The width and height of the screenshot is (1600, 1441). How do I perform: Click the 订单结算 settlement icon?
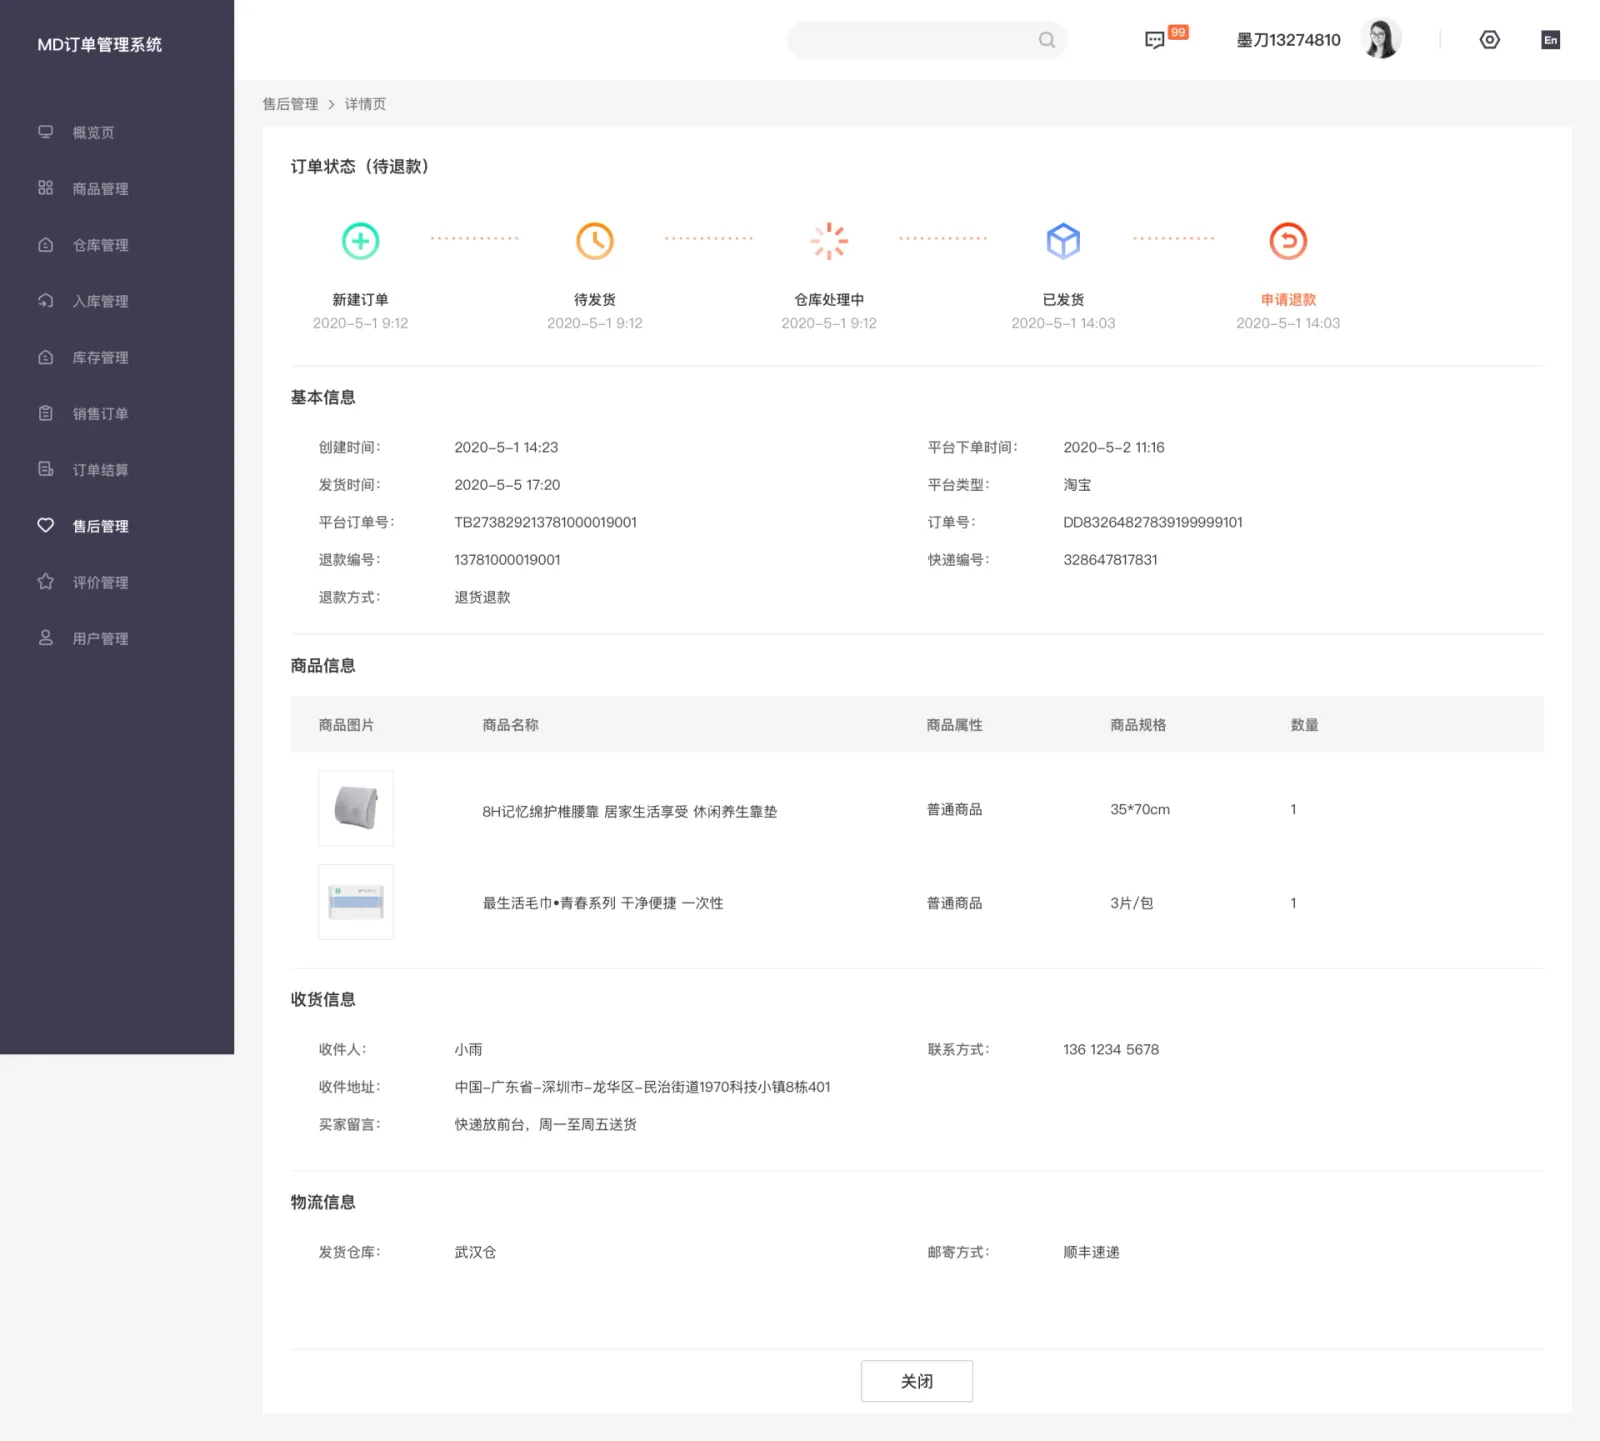click(45, 469)
